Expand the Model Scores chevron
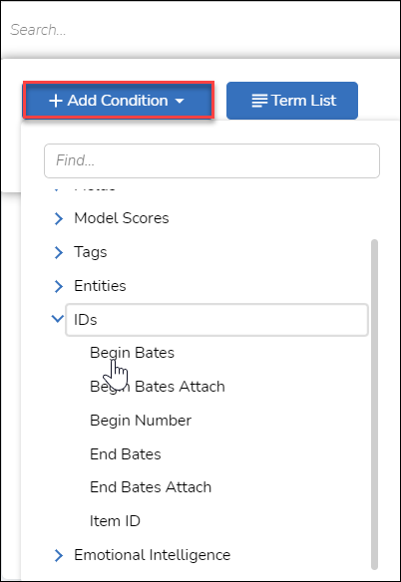This screenshot has width=401, height=582. point(58,218)
